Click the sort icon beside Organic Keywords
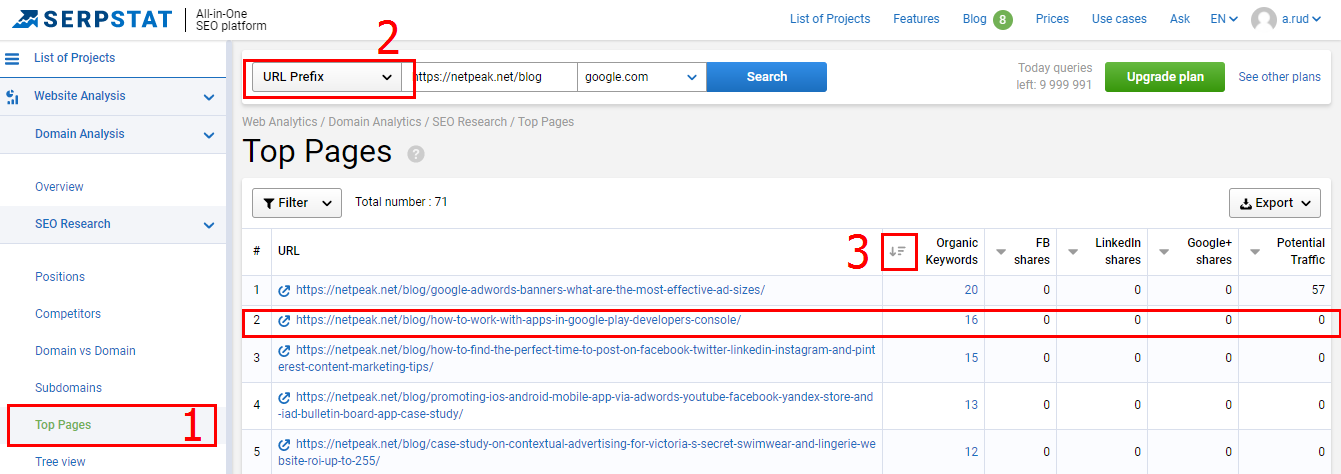This screenshot has height=474, width=1341. [x=898, y=251]
